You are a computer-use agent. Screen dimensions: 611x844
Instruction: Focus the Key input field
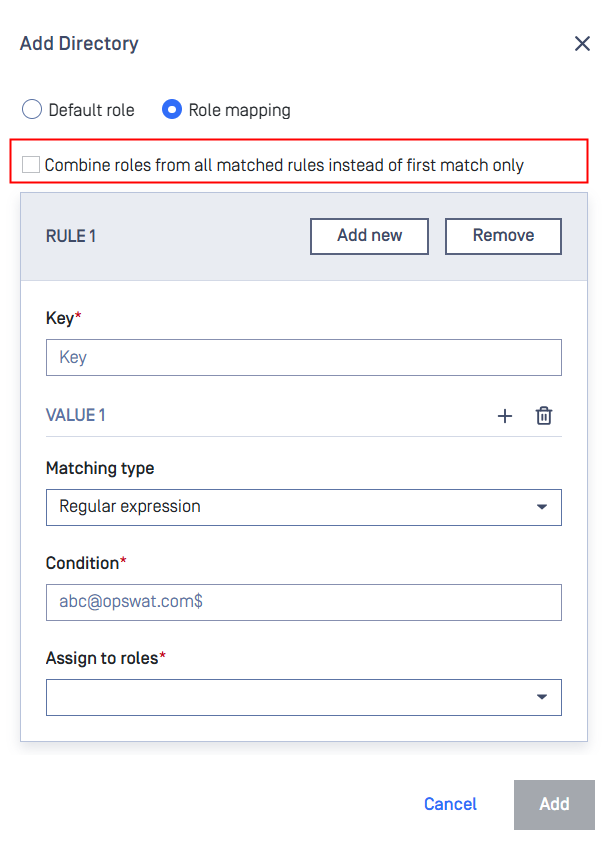(303, 357)
